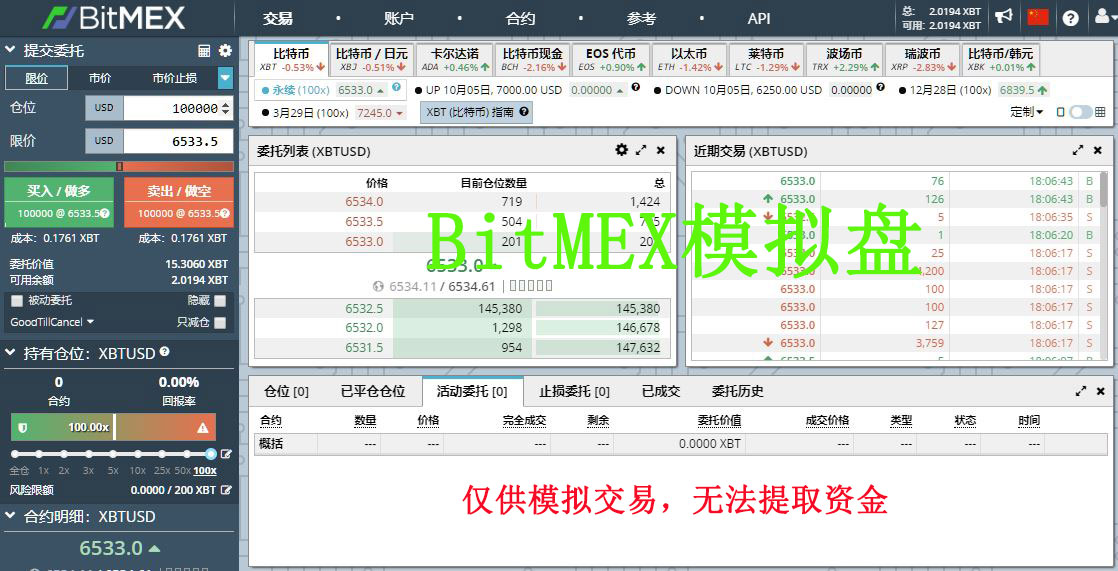Edit leverage via pencil icon beside slider

226,454
